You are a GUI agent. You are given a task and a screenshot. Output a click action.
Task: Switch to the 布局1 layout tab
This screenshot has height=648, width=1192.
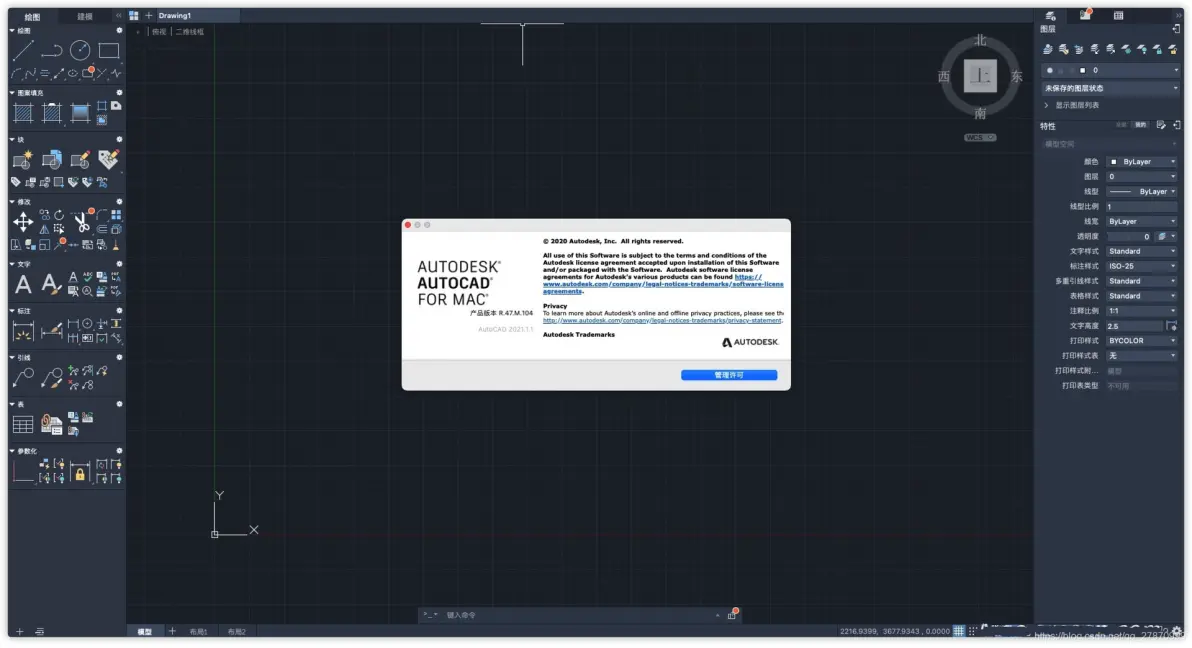pos(199,632)
